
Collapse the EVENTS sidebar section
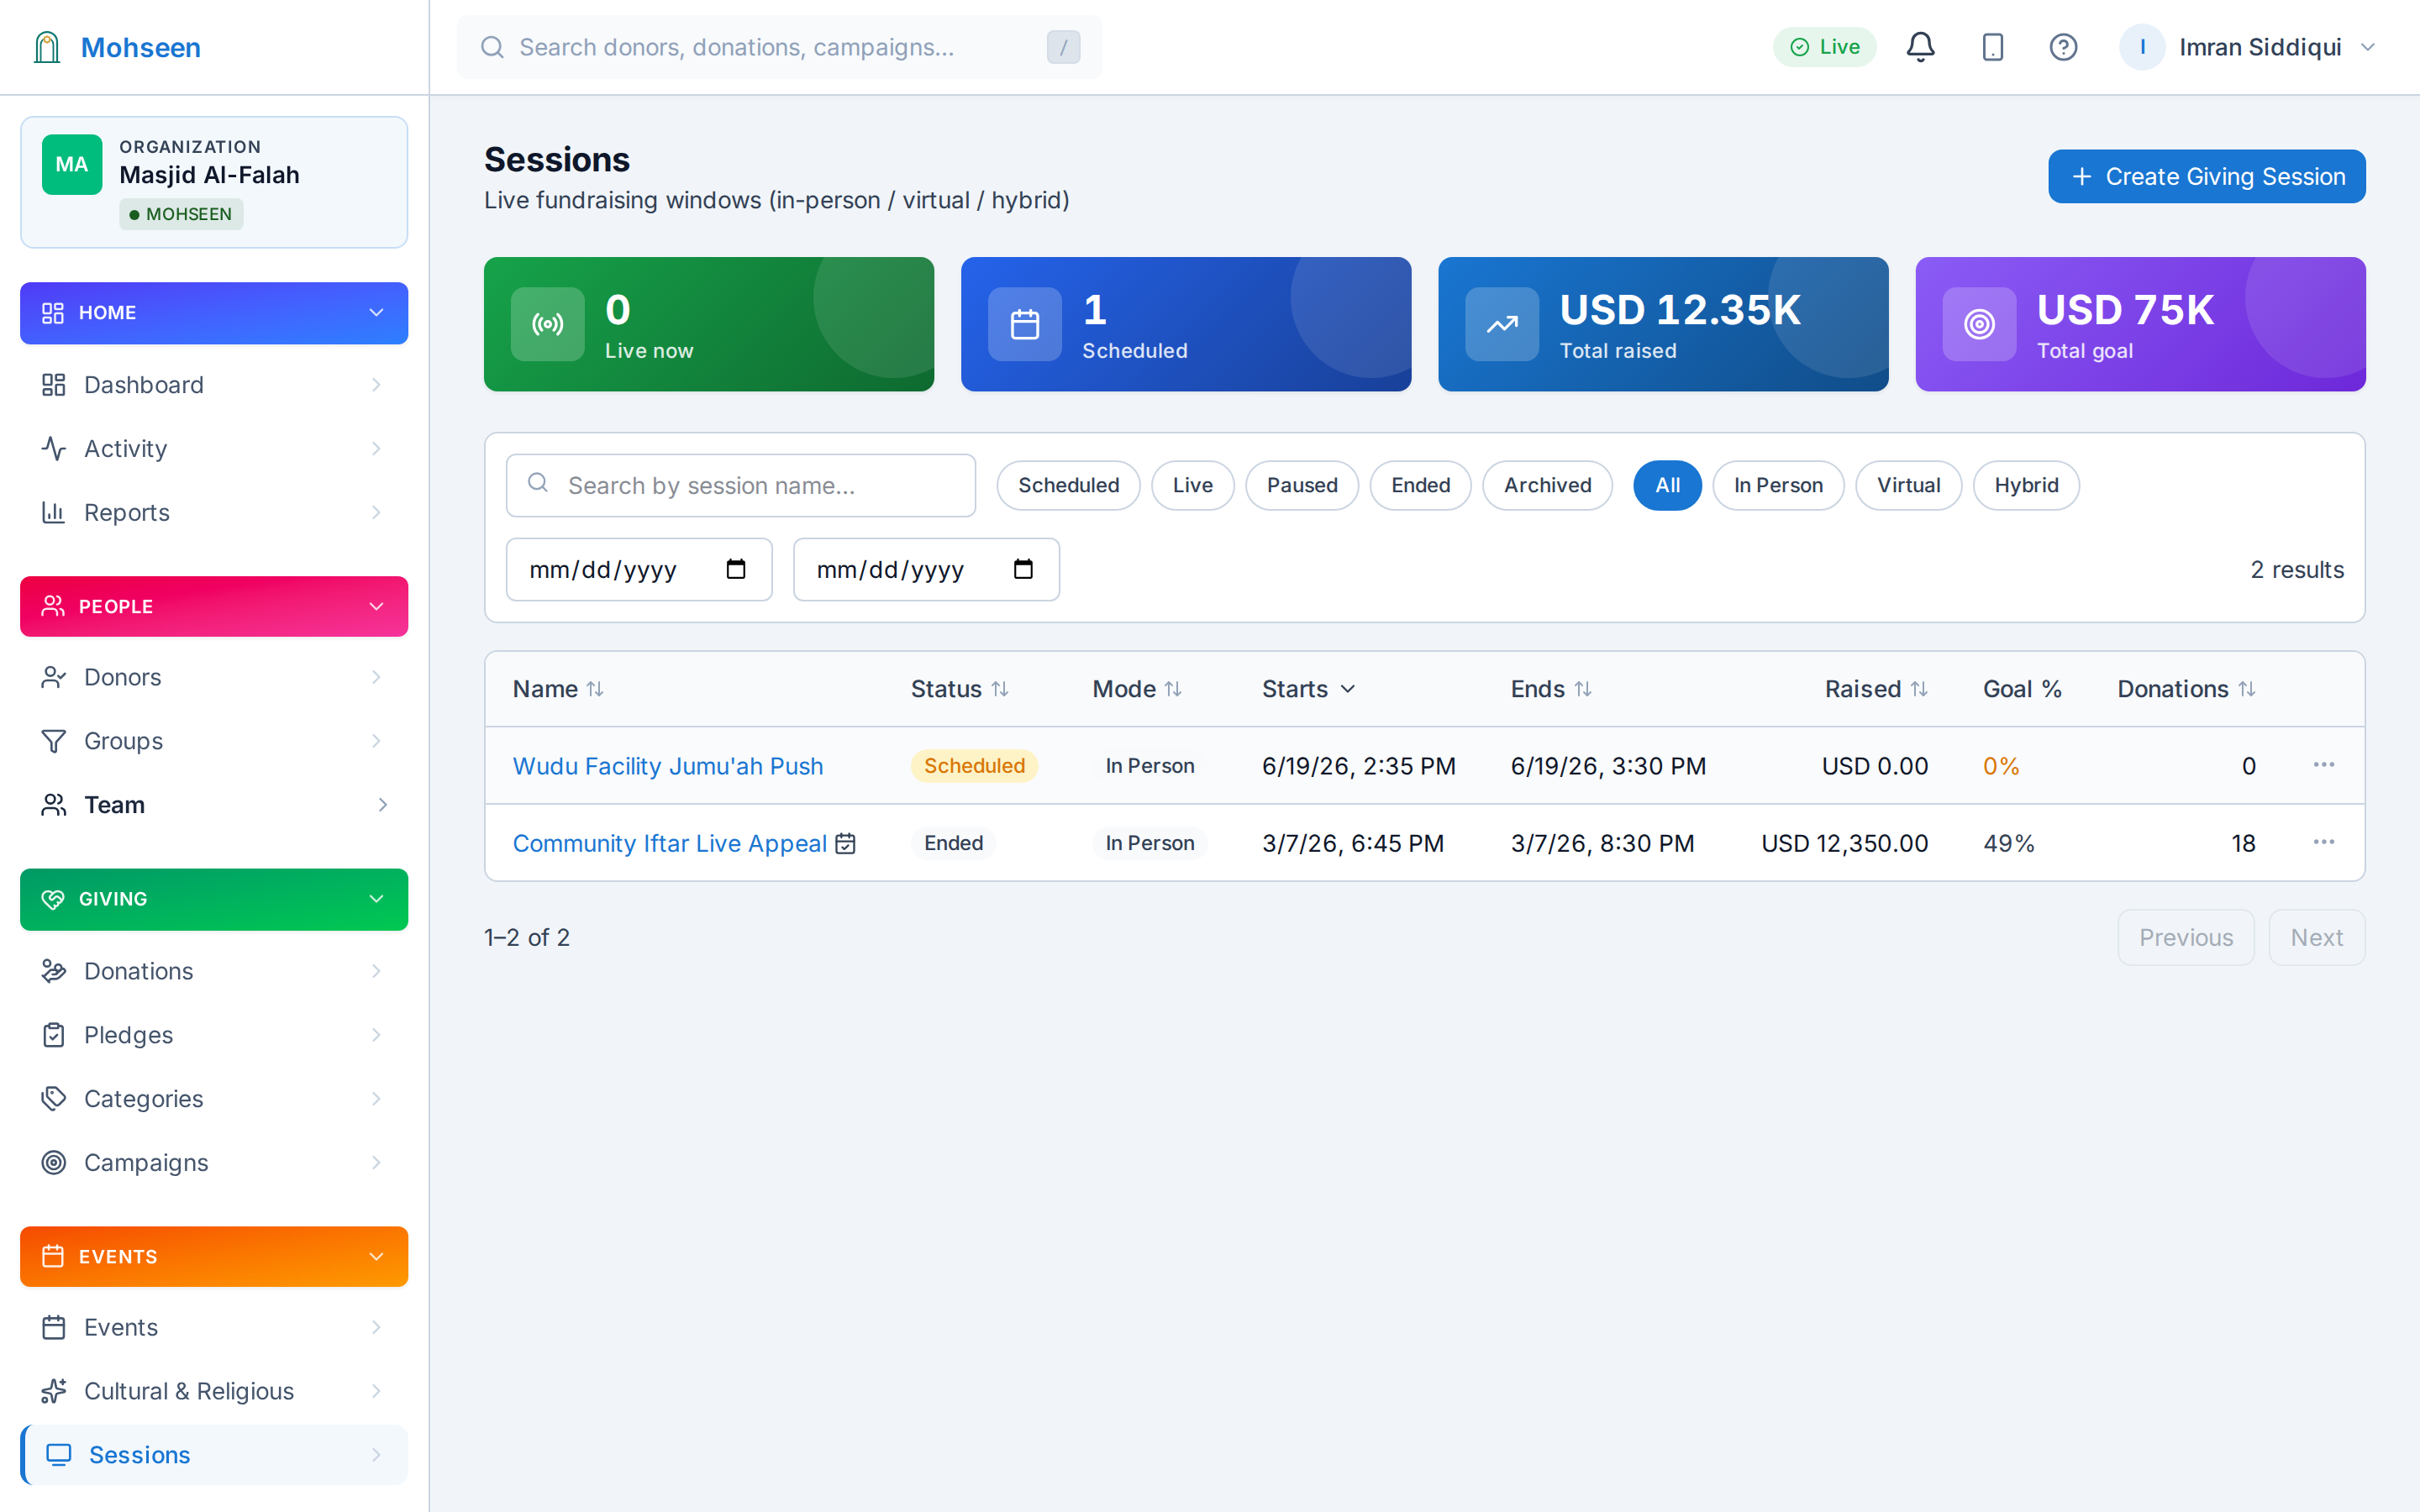(214, 1256)
